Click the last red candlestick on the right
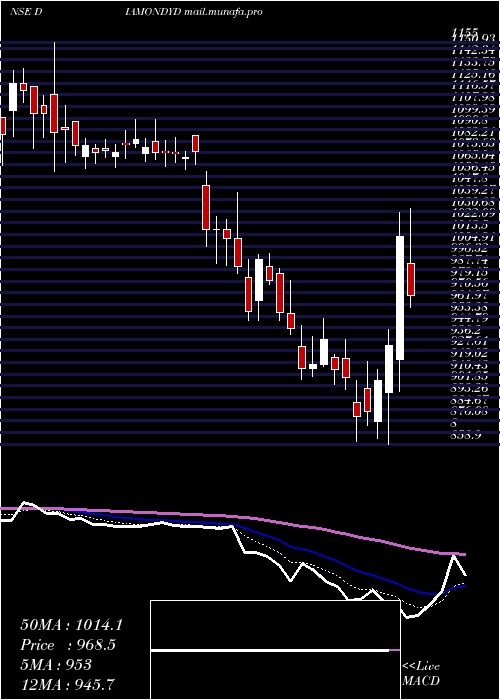The image size is (500, 700). (411, 279)
